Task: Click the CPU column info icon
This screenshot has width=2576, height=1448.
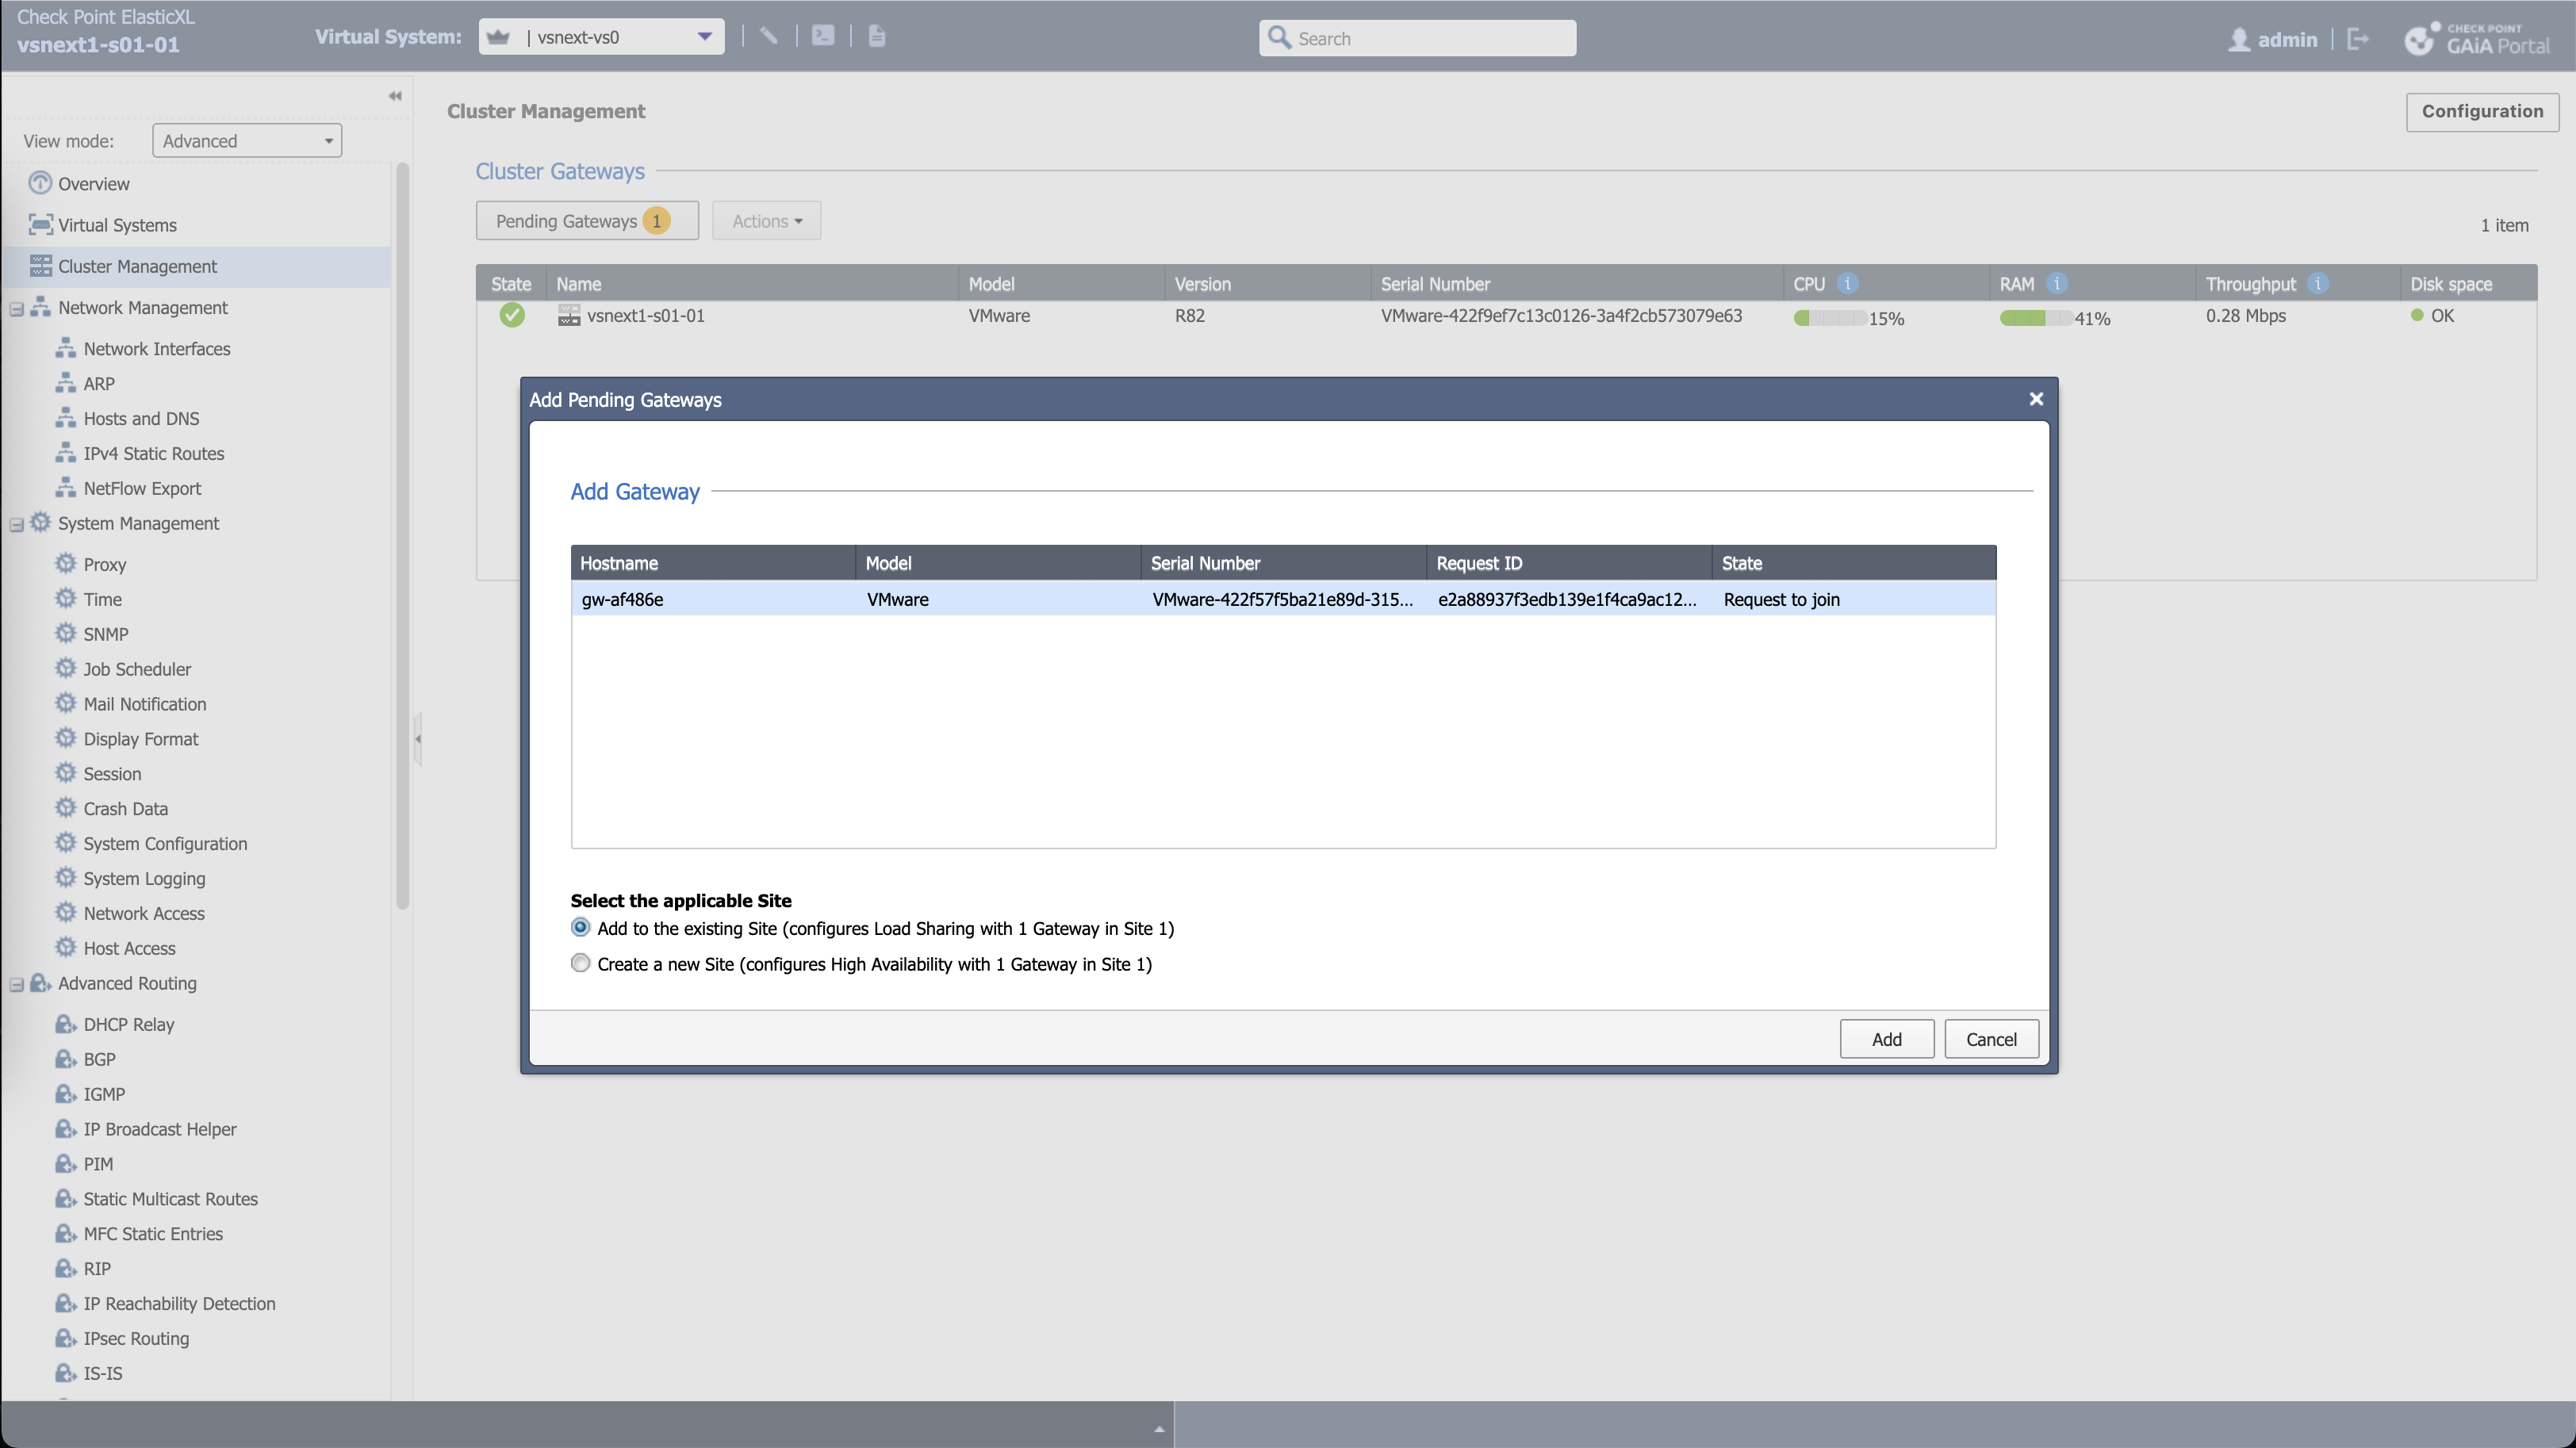Action: tap(1848, 284)
